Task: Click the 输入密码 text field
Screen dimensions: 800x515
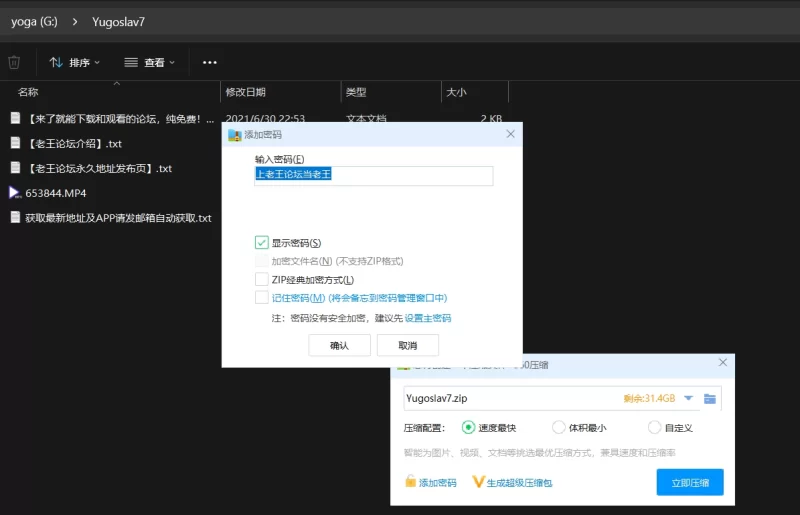Action: (373, 175)
